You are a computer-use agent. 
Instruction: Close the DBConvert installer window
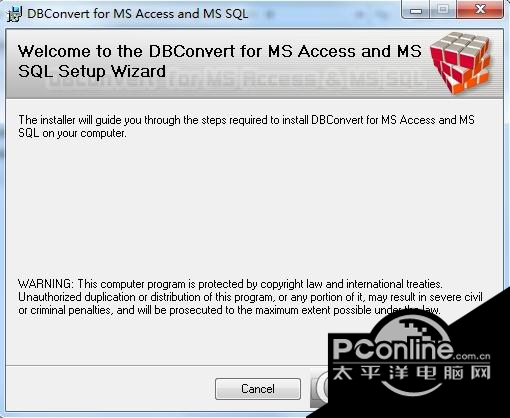480,9
